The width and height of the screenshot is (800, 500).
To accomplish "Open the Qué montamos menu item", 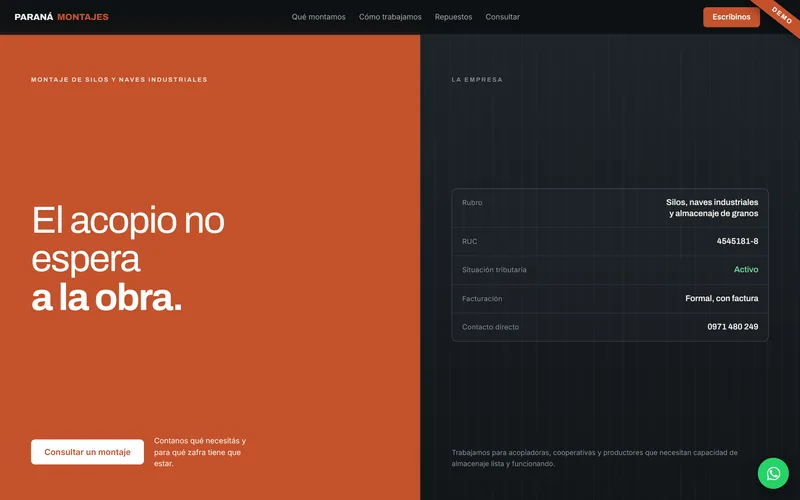I will [318, 17].
